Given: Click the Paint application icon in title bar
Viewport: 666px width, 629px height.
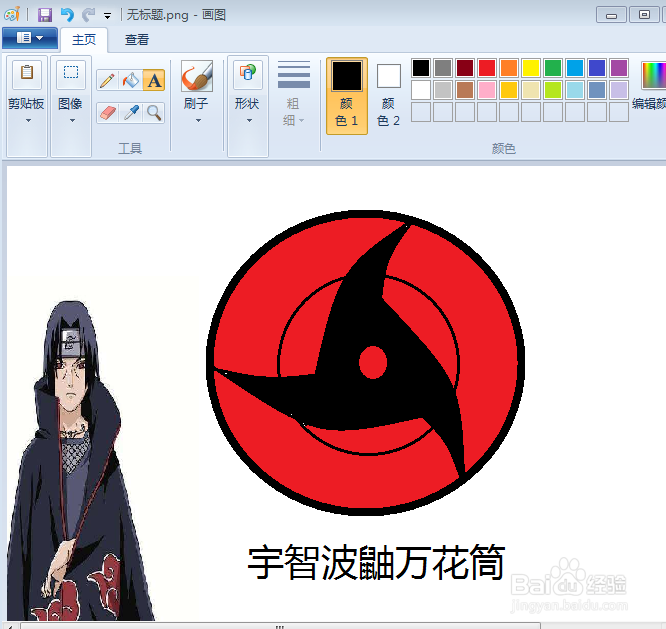Looking at the screenshot, I should [12, 15].
